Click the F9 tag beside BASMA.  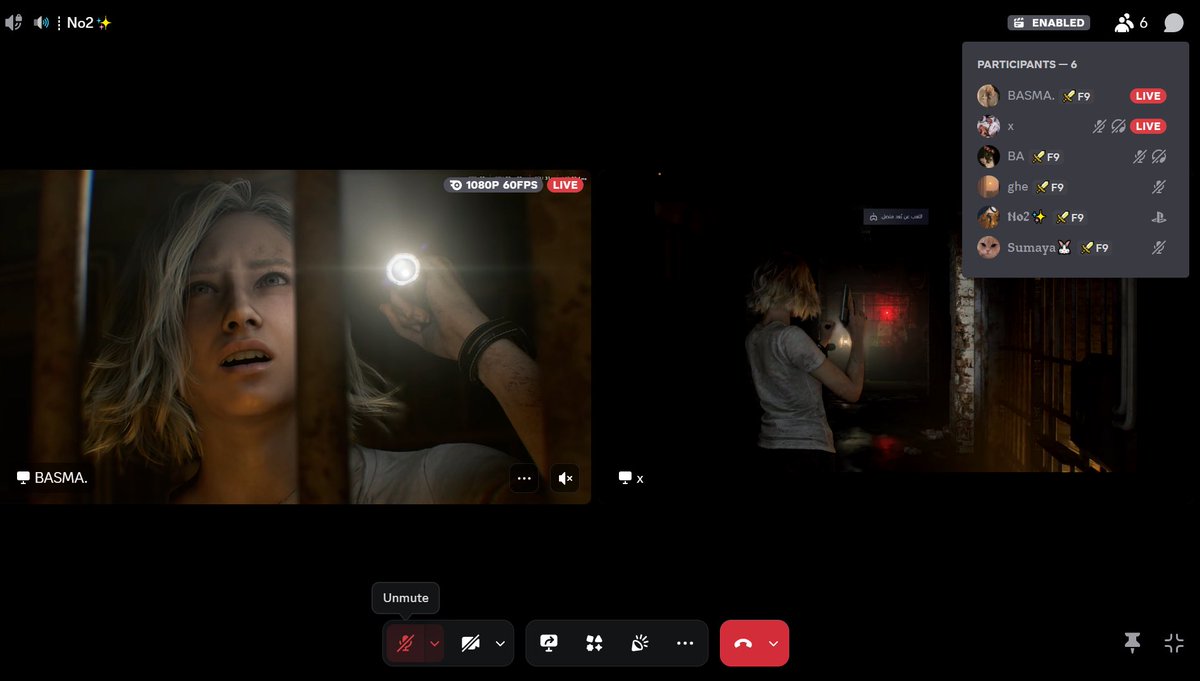pyautogui.click(x=1076, y=96)
